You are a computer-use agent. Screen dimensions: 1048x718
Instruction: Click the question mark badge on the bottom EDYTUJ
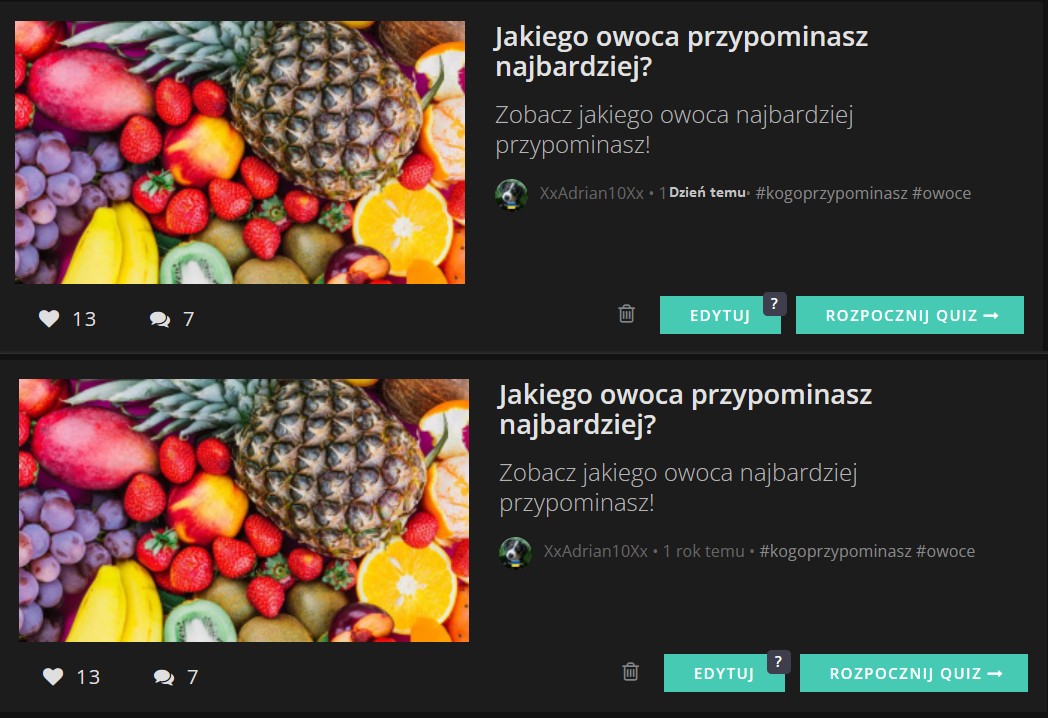pos(778,662)
